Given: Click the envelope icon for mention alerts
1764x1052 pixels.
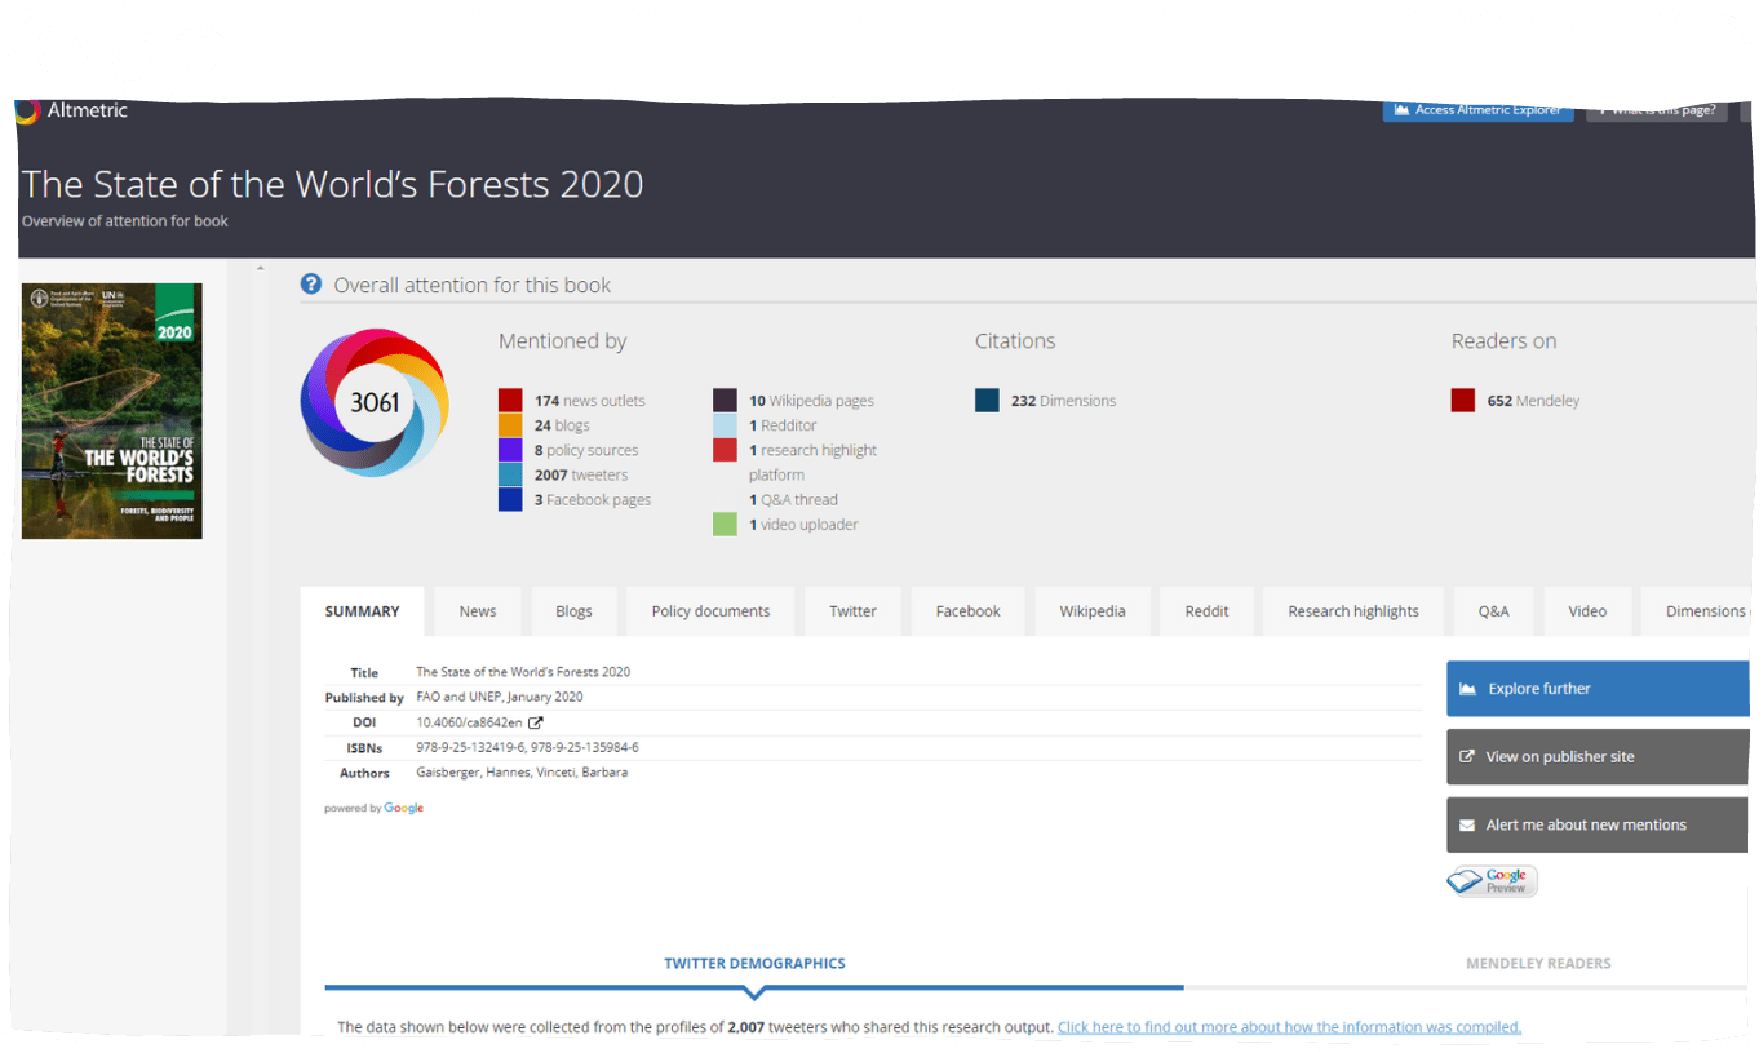Looking at the screenshot, I should coord(1467,824).
